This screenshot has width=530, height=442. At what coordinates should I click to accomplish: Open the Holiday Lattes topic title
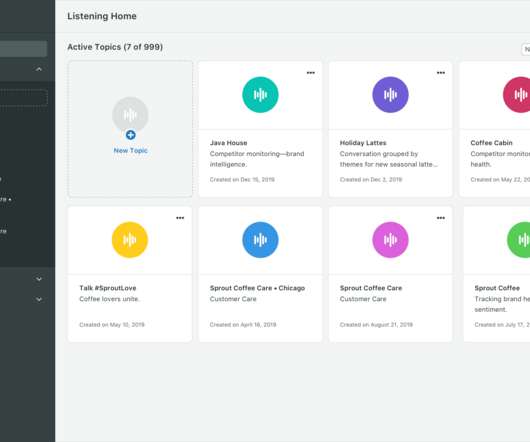point(363,143)
